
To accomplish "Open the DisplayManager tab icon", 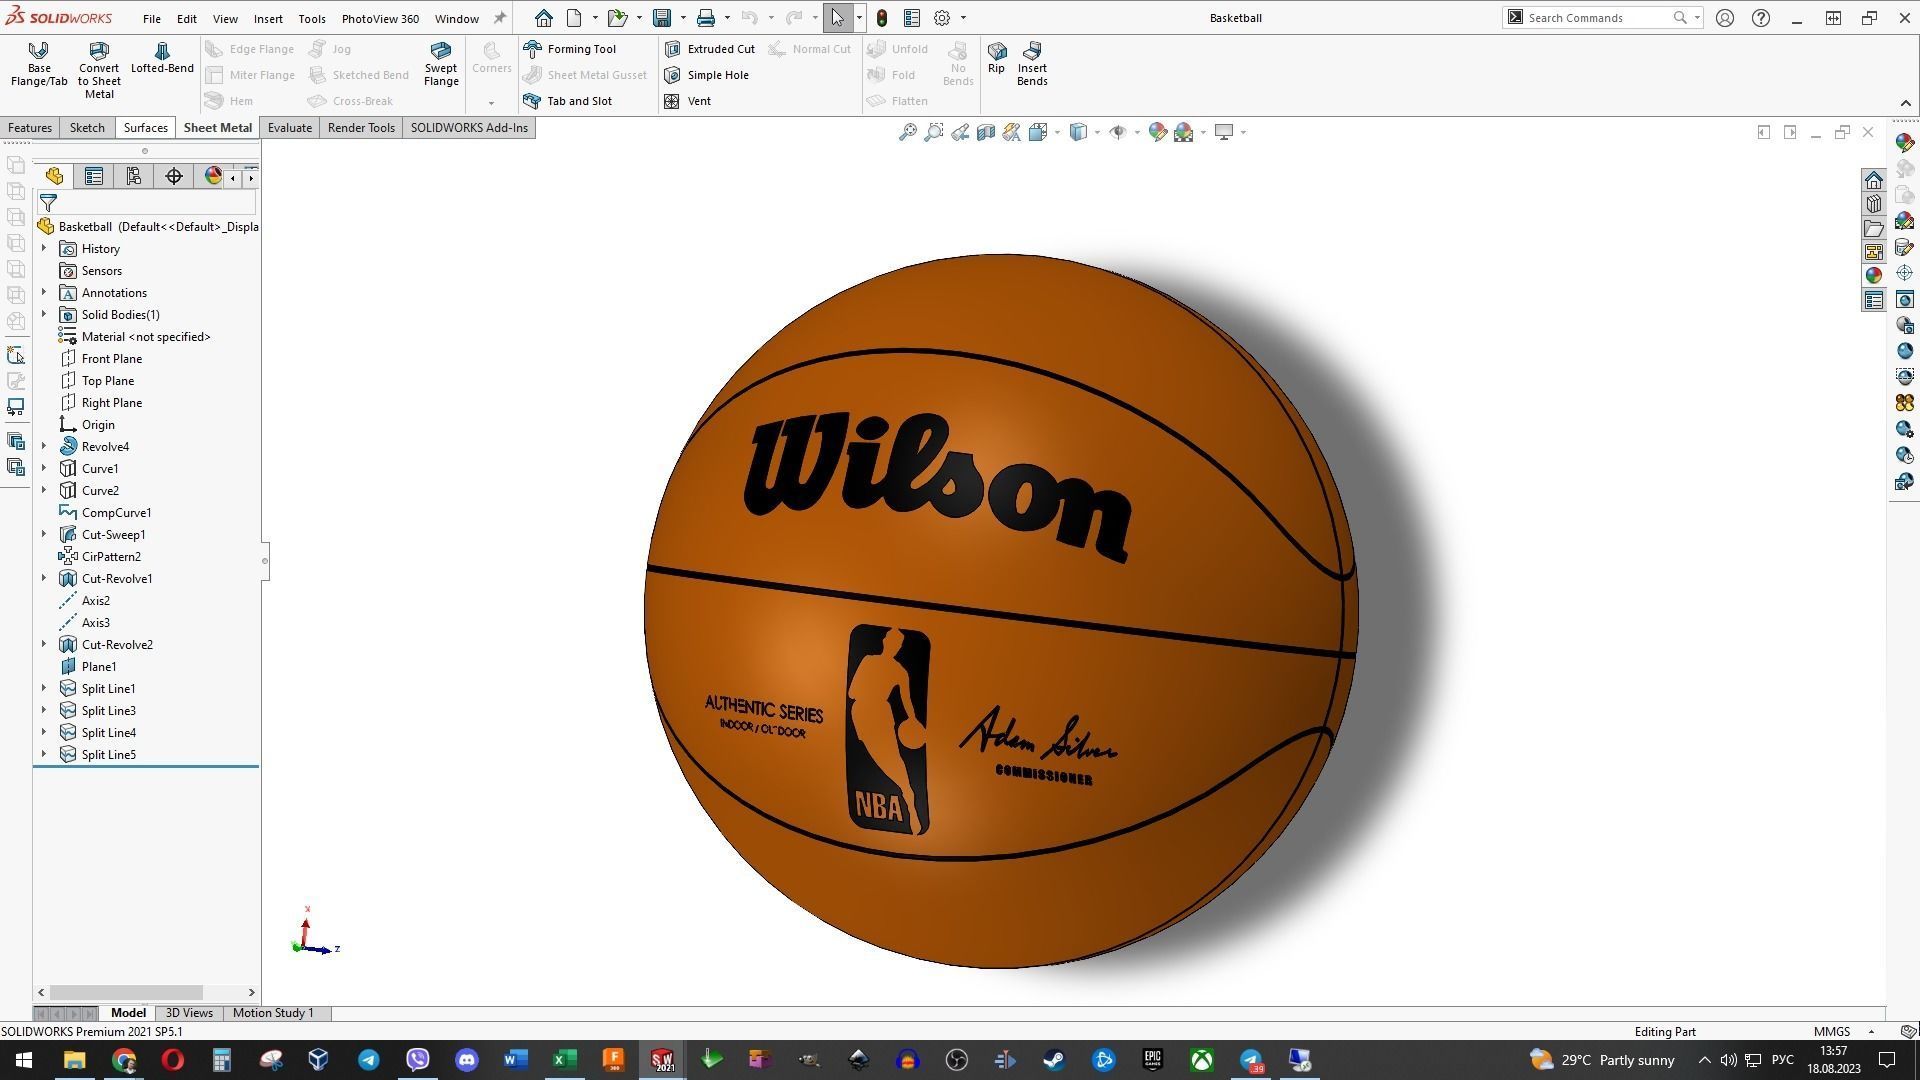I will (213, 176).
